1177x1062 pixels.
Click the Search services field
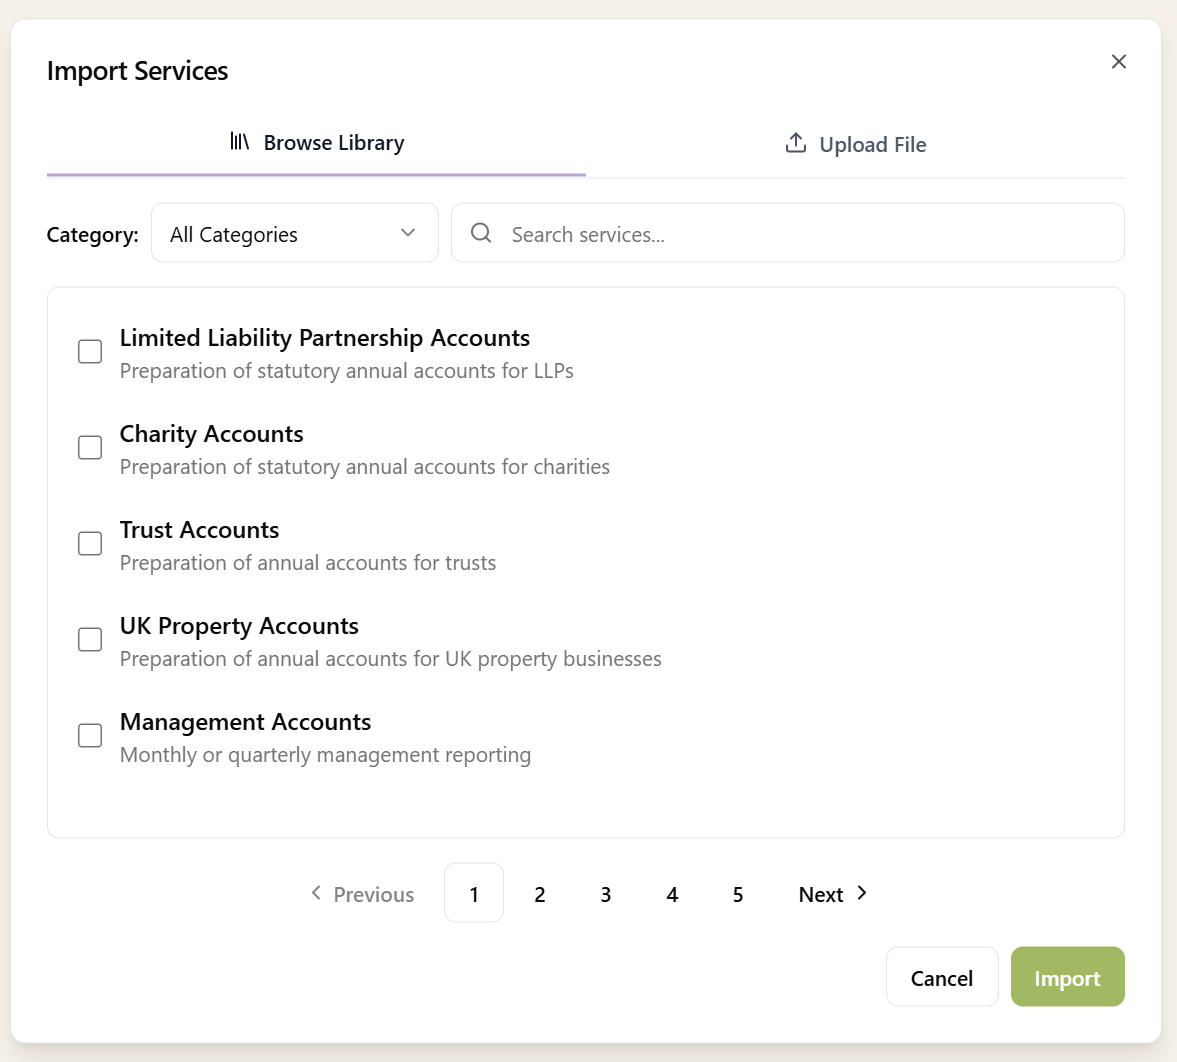[x=787, y=233]
